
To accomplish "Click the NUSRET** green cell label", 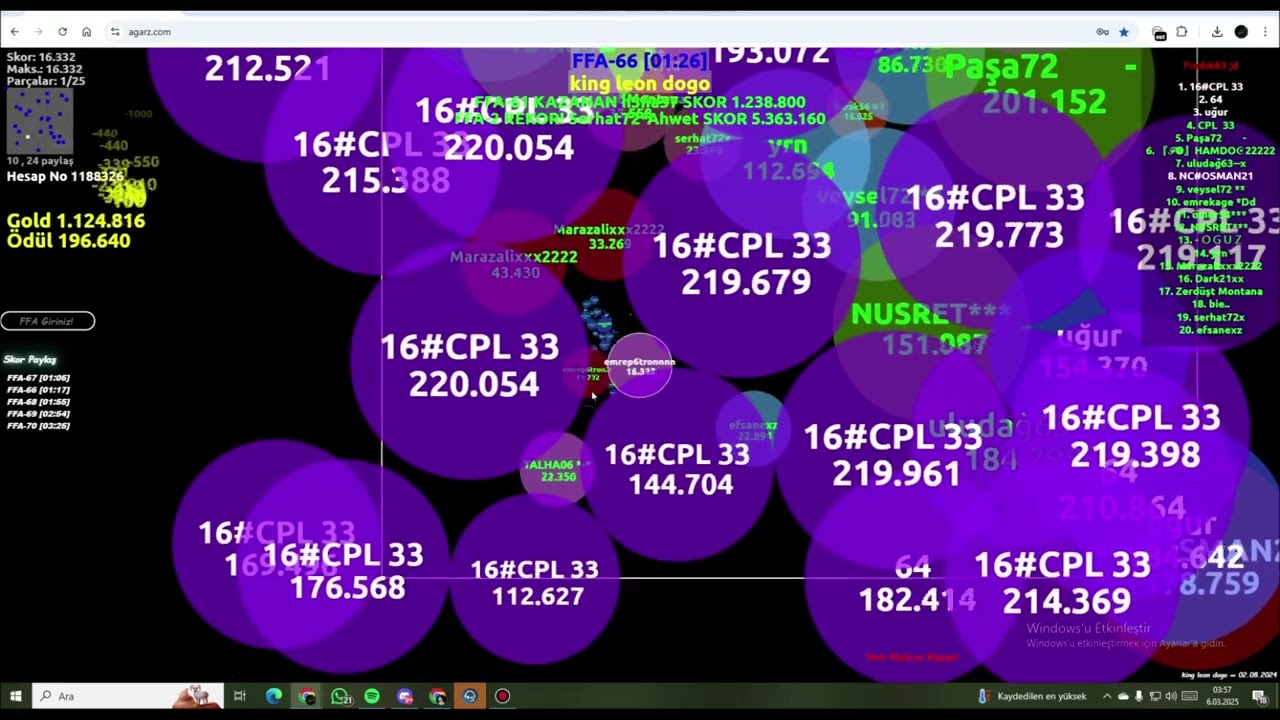I will (930, 314).
